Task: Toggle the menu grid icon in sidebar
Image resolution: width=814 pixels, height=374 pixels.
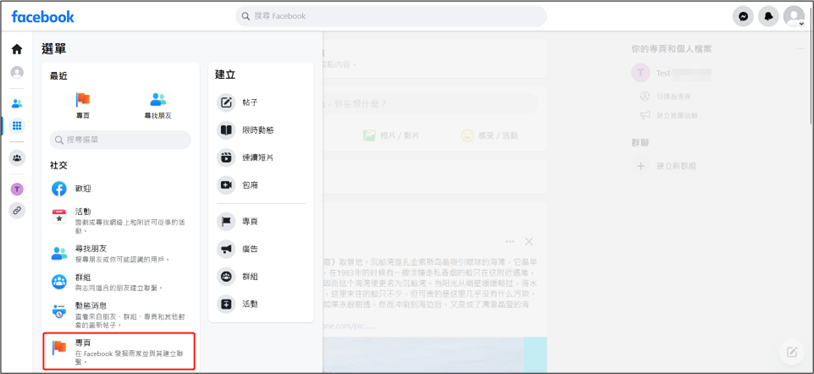Action: 17,126
